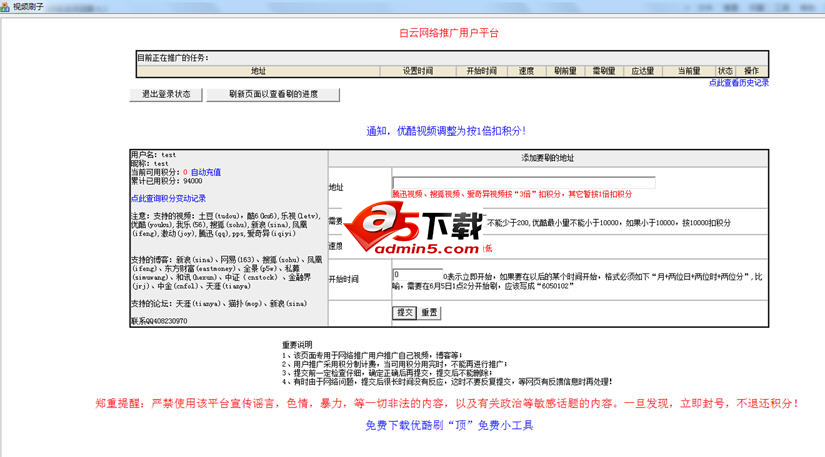This screenshot has height=457, width=825.
Task: Click the 联系QQ408230970 text
Action: click(x=159, y=321)
